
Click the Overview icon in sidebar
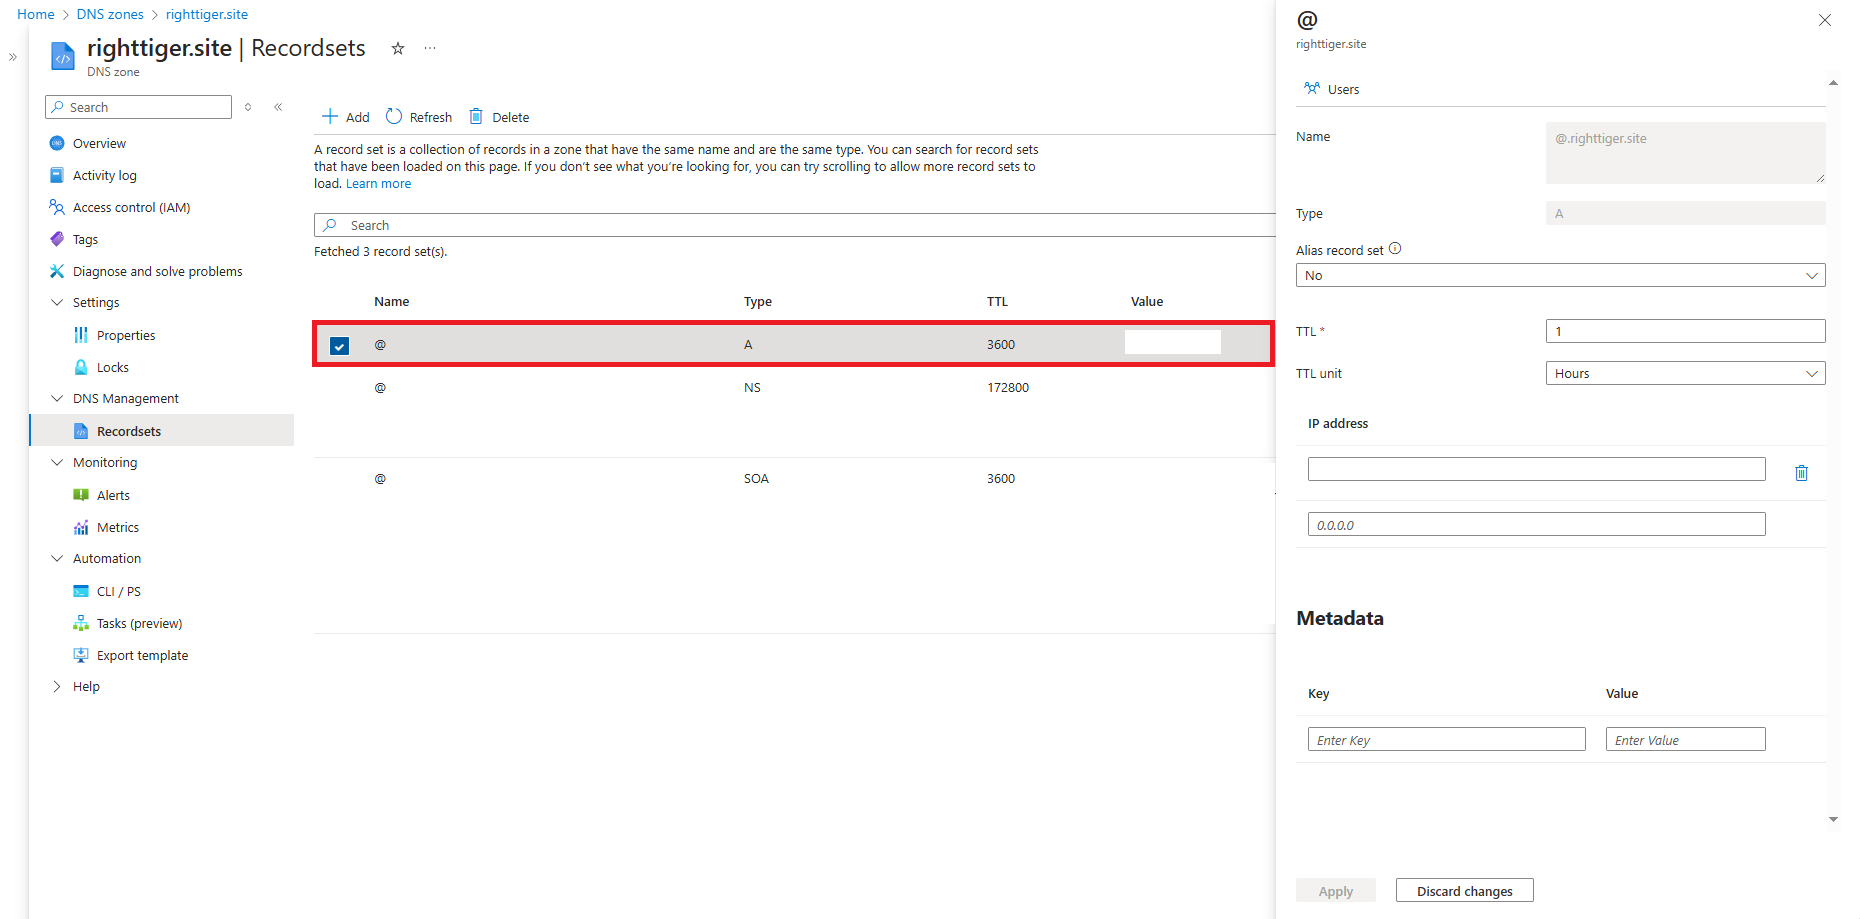point(57,143)
